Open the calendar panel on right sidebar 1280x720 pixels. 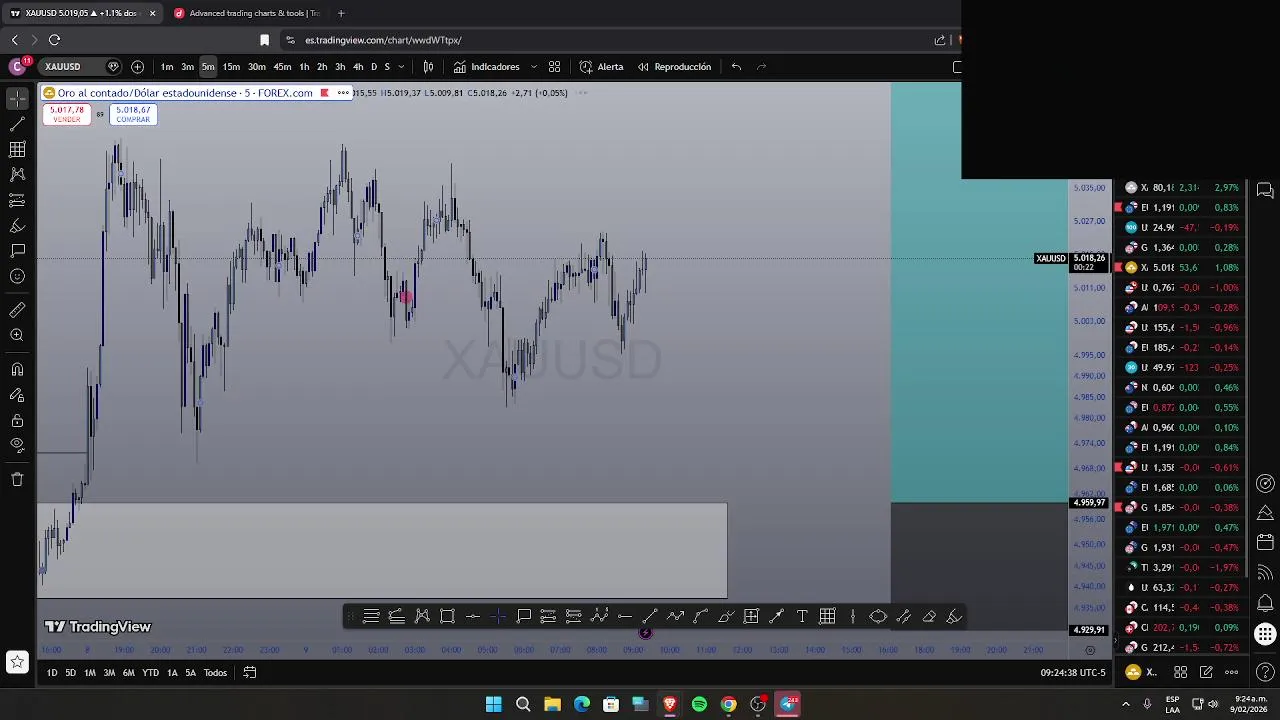[x=1265, y=542]
